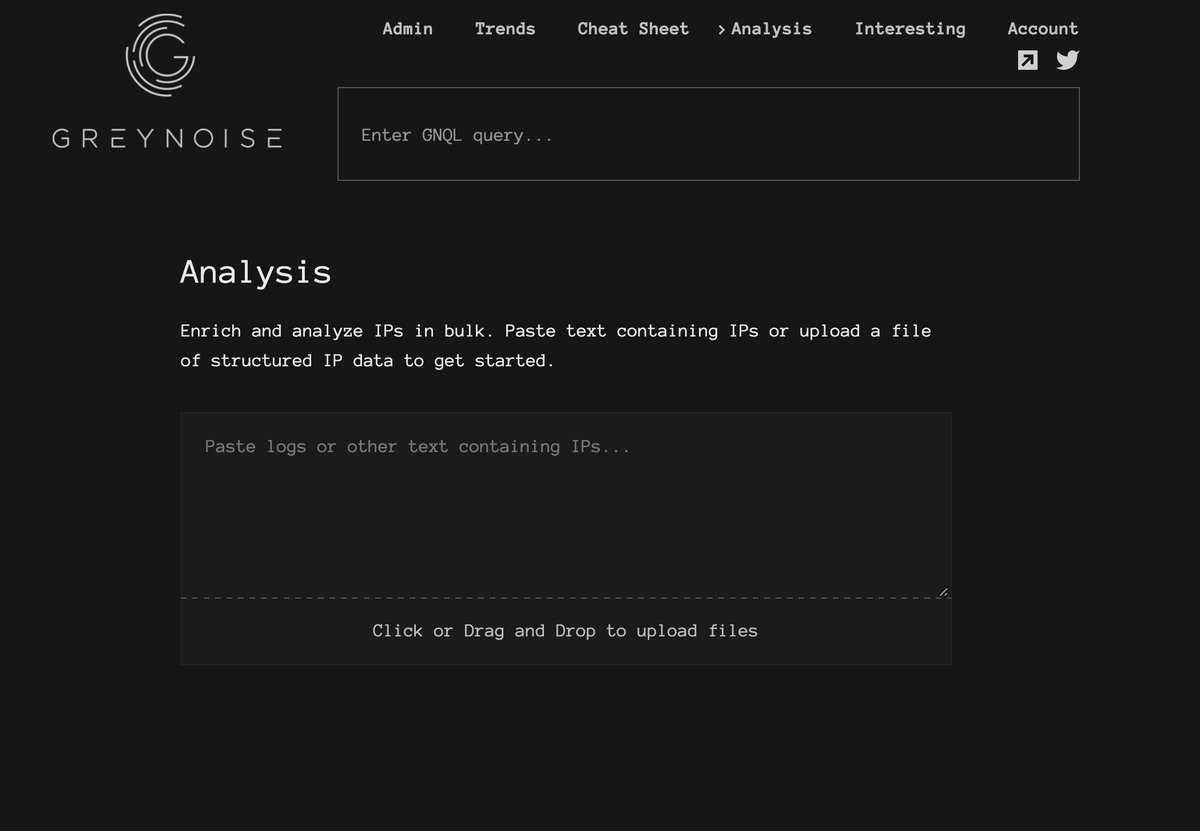Screen dimensions: 1200x831
Task: Click the Drag and Drop upload files area
Action: pyautogui.click(x=566, y=631)
